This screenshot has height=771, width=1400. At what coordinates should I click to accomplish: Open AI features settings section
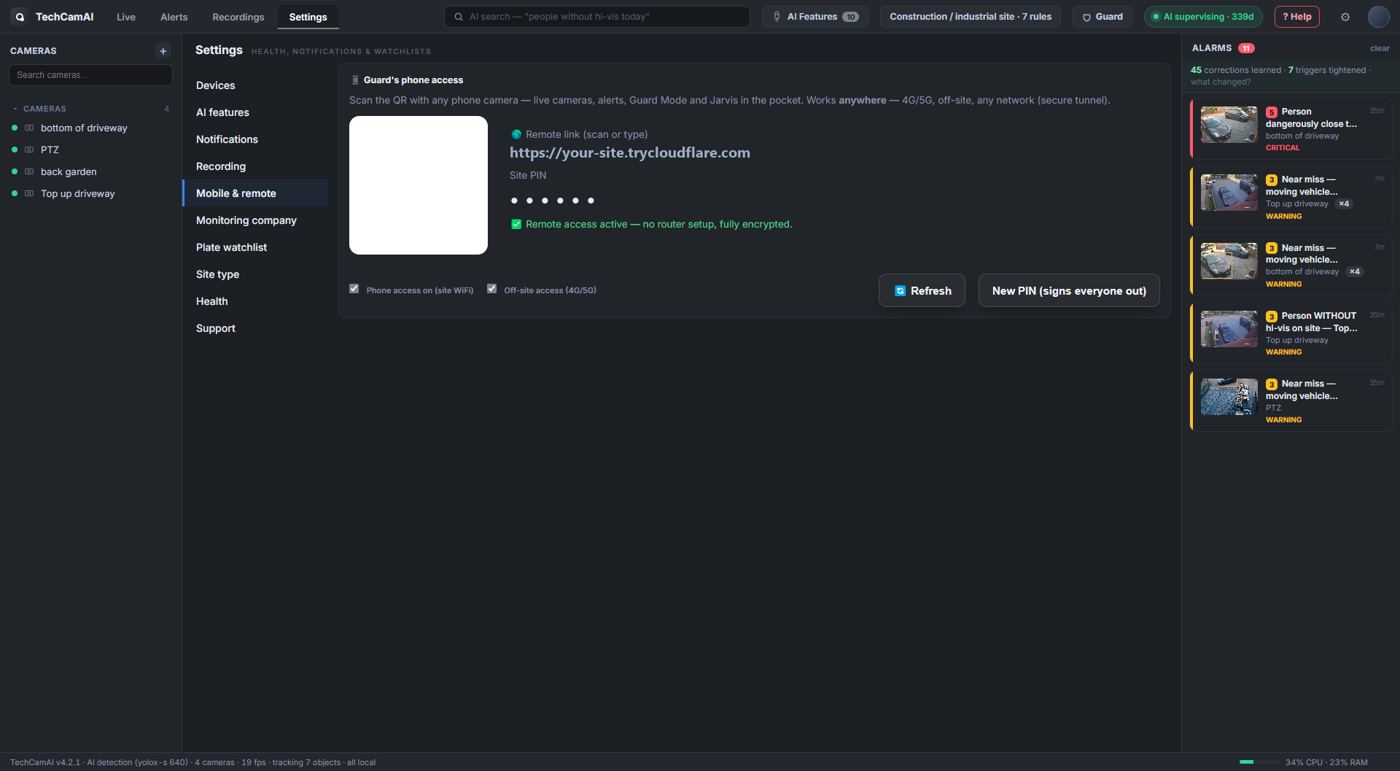point(255,113)
